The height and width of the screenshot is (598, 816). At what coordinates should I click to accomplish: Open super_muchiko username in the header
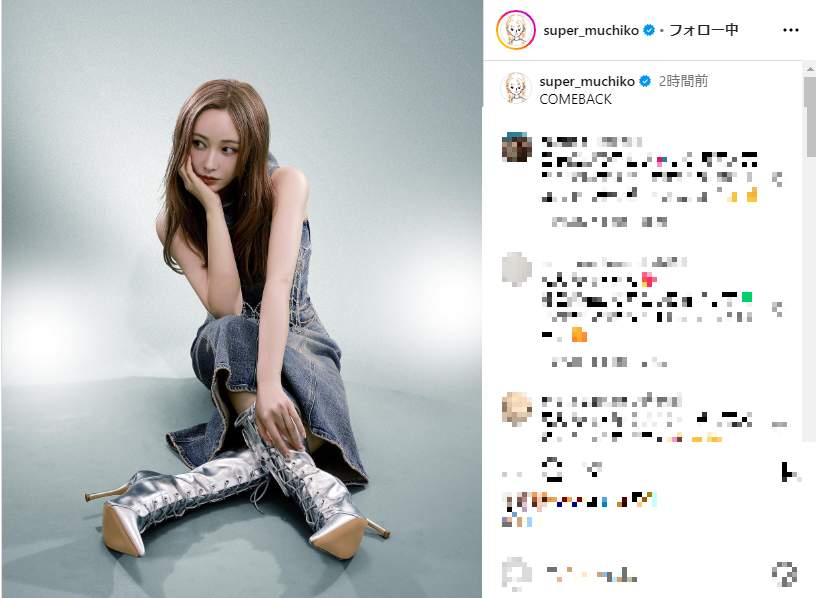tap(591, 31)
